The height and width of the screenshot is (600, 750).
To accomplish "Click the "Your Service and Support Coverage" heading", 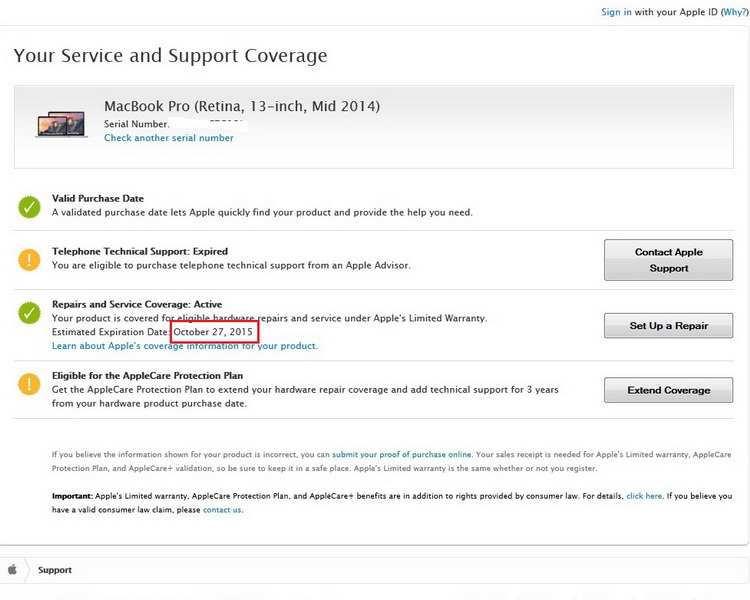I will 170,56.
